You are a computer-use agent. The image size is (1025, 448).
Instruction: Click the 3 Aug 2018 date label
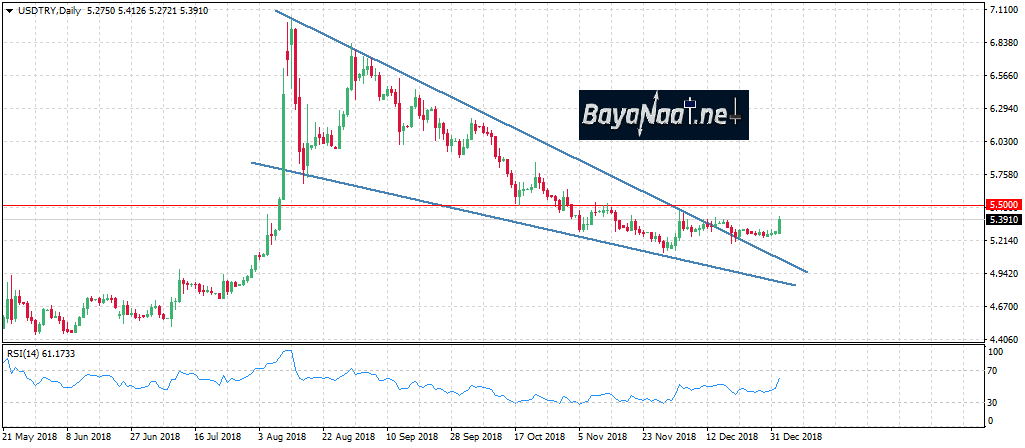click(284, 437)
